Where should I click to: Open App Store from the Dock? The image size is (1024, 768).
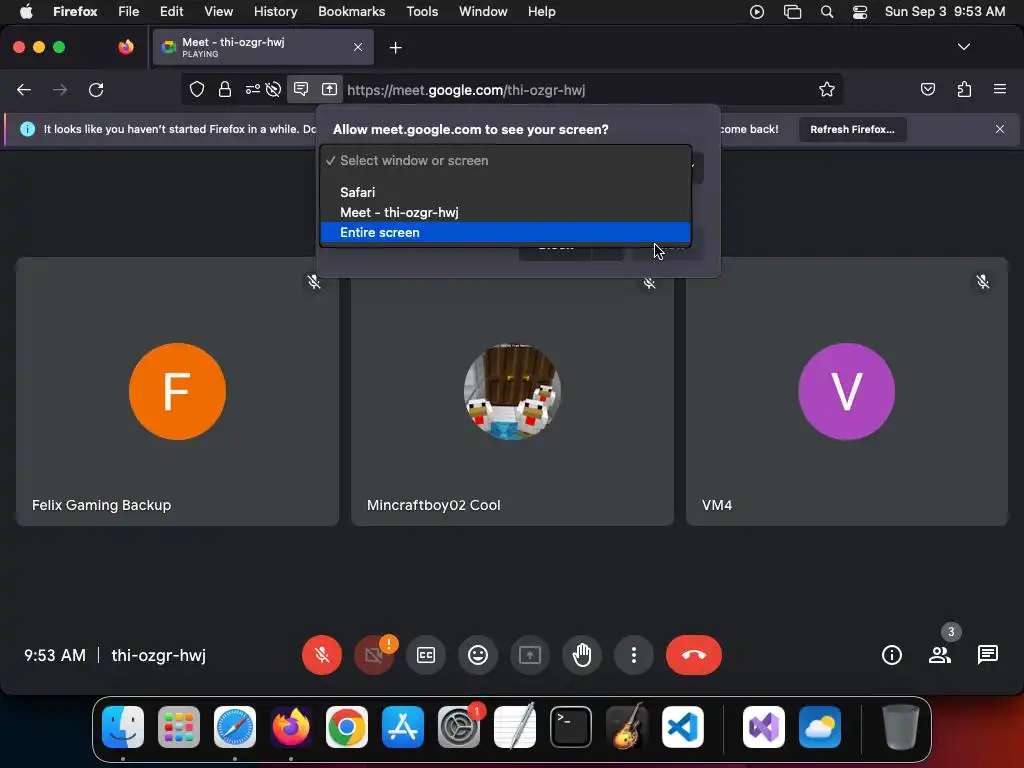point(403,727)
